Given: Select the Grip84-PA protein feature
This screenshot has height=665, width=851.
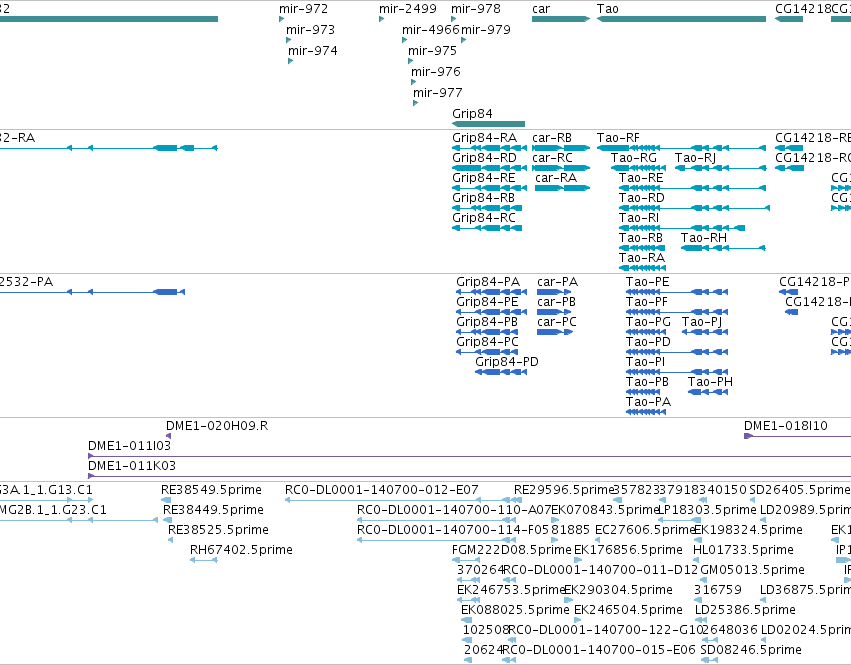Looking at the screenshot, I should point(491,292).
